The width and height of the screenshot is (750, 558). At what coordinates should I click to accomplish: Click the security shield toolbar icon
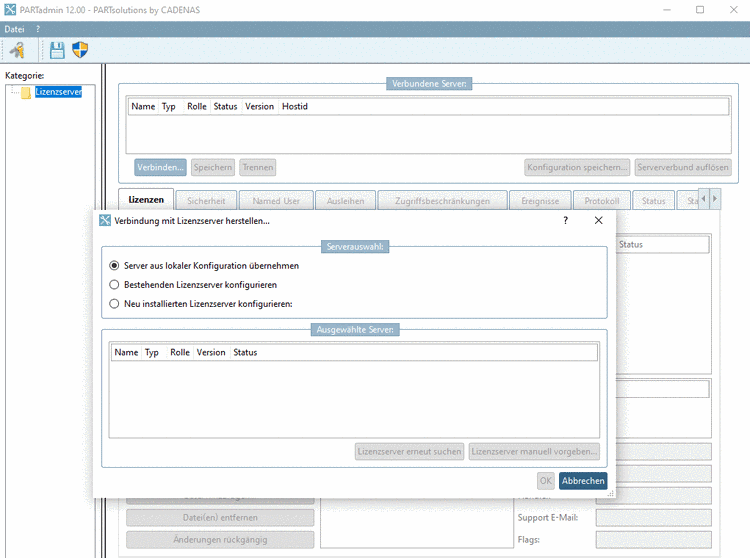80,50
